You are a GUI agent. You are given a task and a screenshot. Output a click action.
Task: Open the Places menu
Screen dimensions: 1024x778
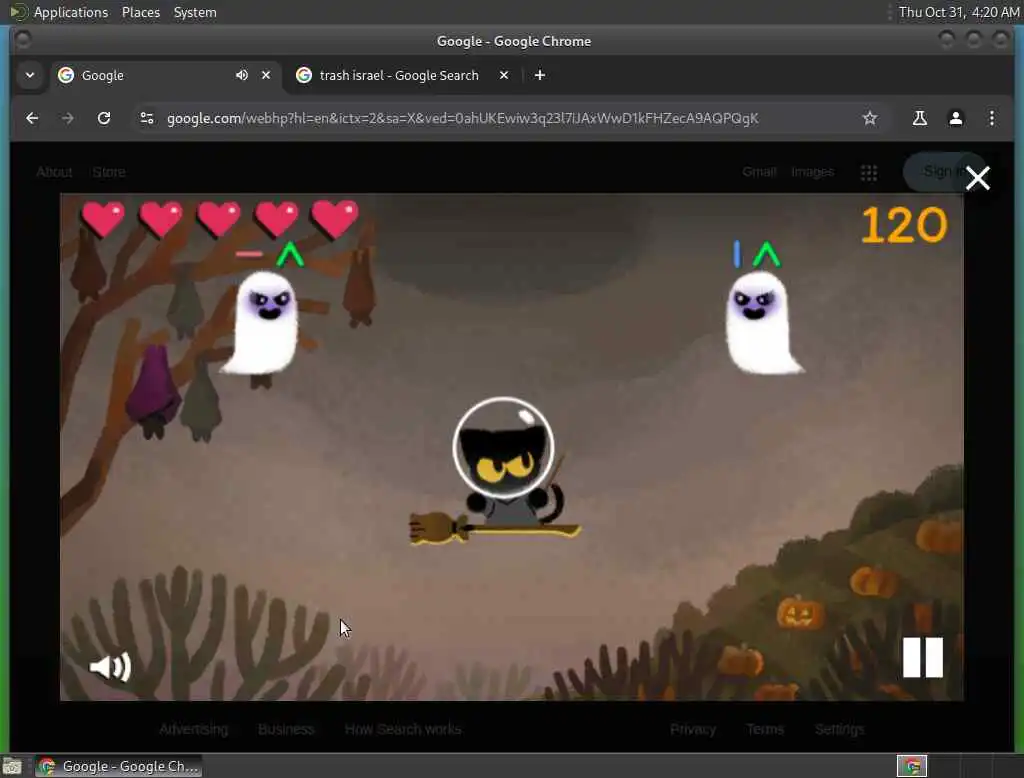click(141, 12)
